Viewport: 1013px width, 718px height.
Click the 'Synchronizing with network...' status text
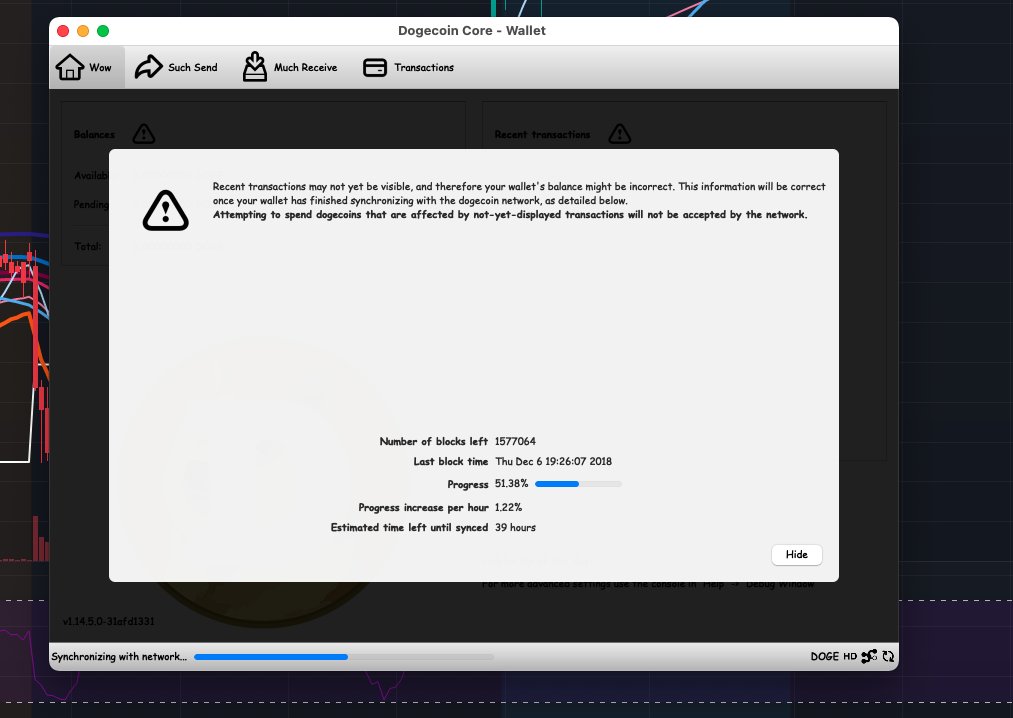click(119, 657)
